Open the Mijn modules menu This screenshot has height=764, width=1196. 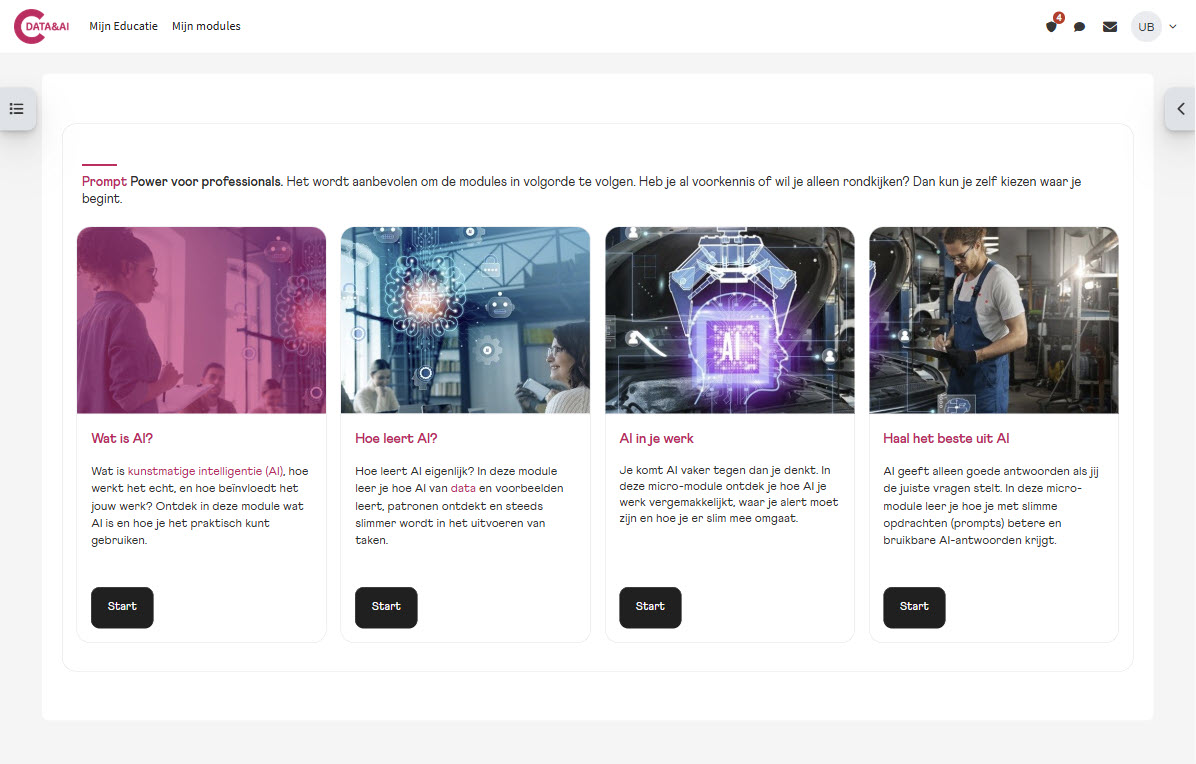pos(206,26)
